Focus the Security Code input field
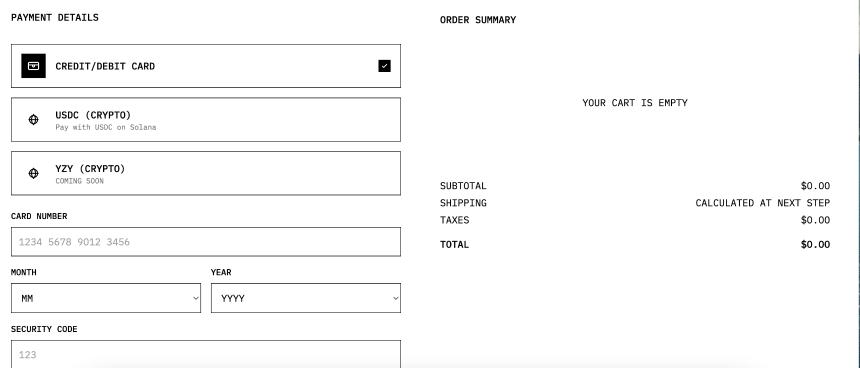860x368 pixels. pyautogui.click(x=206, y=354)
